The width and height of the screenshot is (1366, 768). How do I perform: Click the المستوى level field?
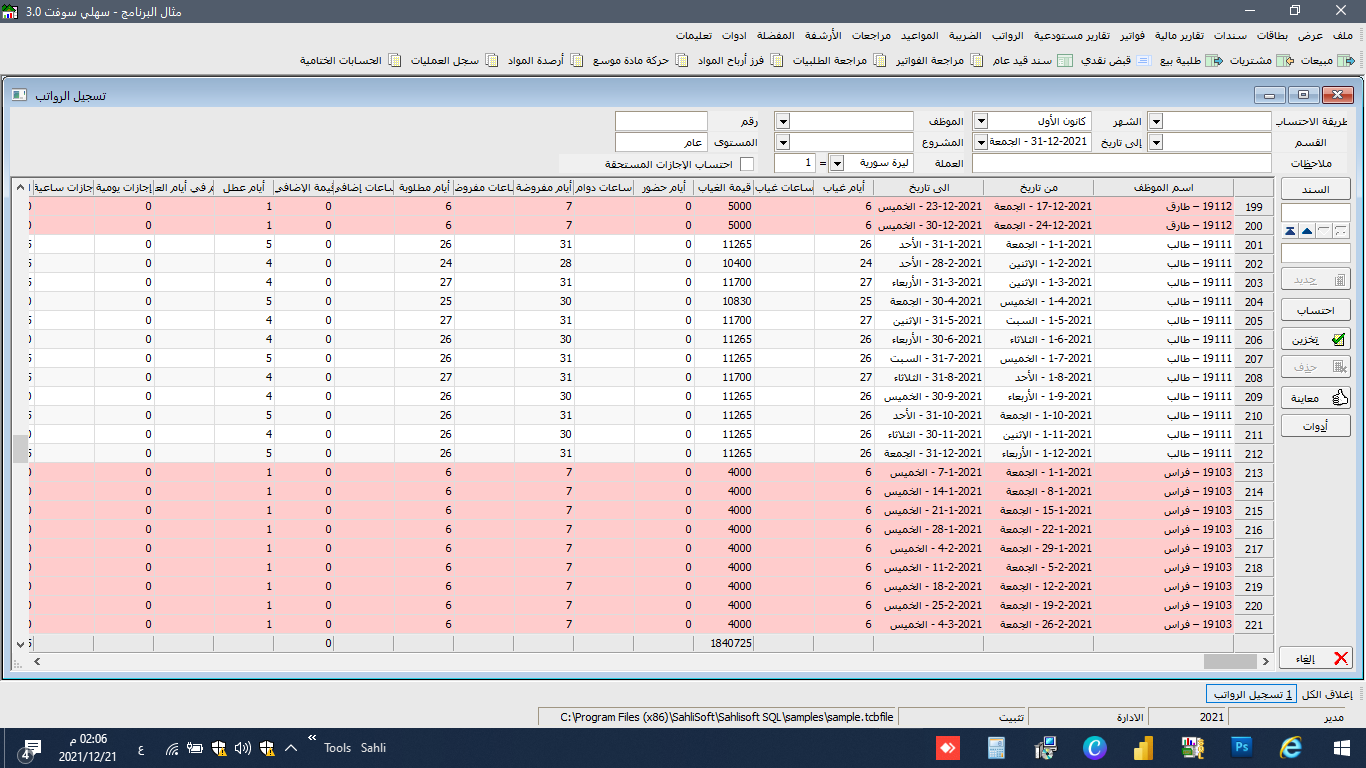click(661, 143)
